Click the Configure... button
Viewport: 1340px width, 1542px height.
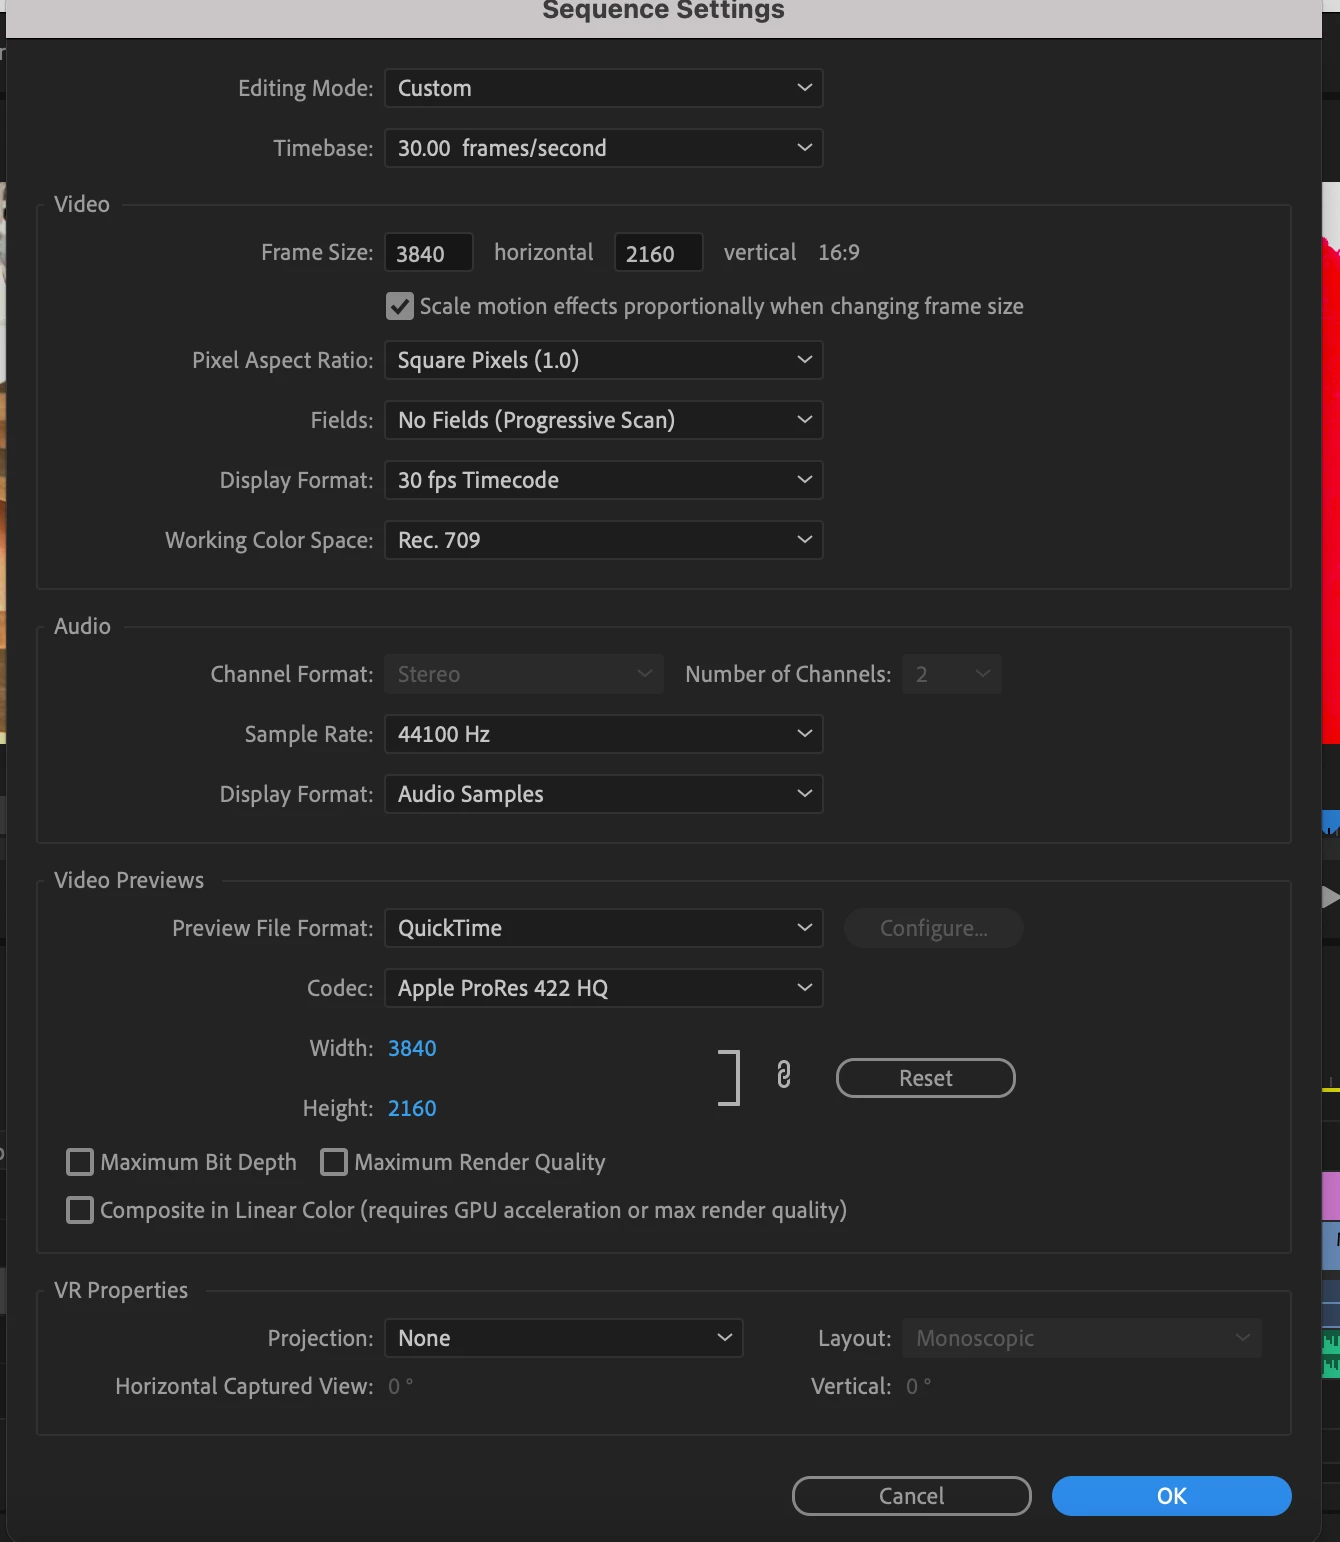(x=934, y=928)
